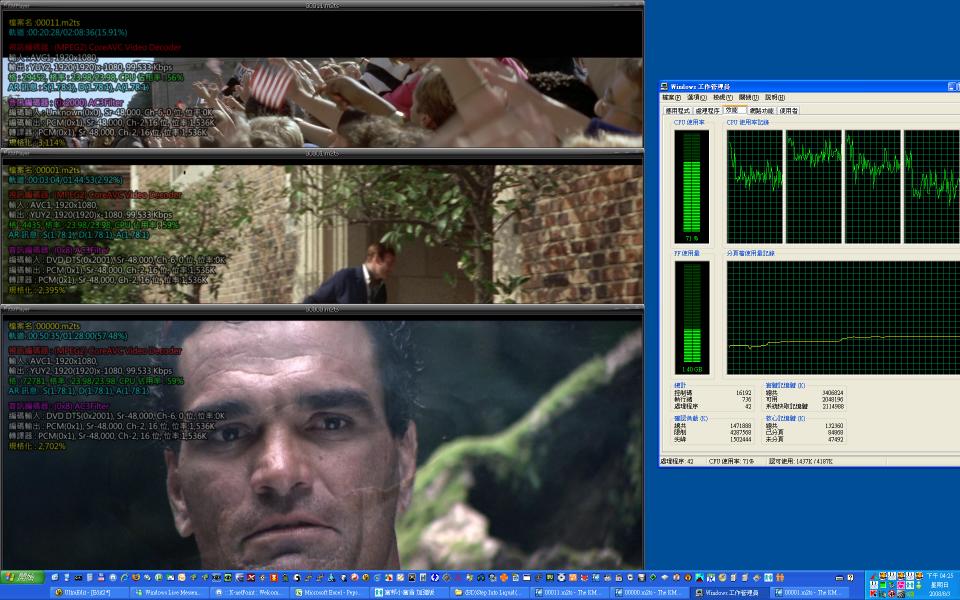The width and height of the screenshot is (960, 600).
Task: Click the orange KMPlayer icon in system tray
Action: coord(883,575)
